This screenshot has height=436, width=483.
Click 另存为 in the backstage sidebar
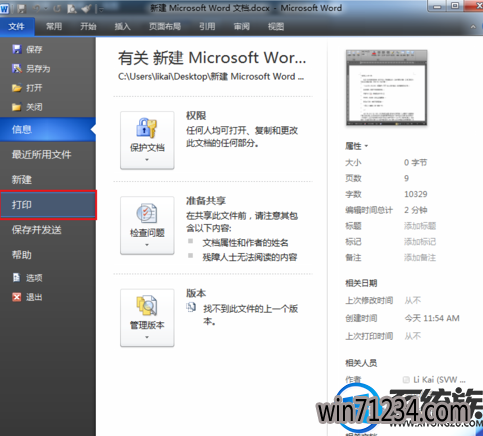click(x=31, y=69)
